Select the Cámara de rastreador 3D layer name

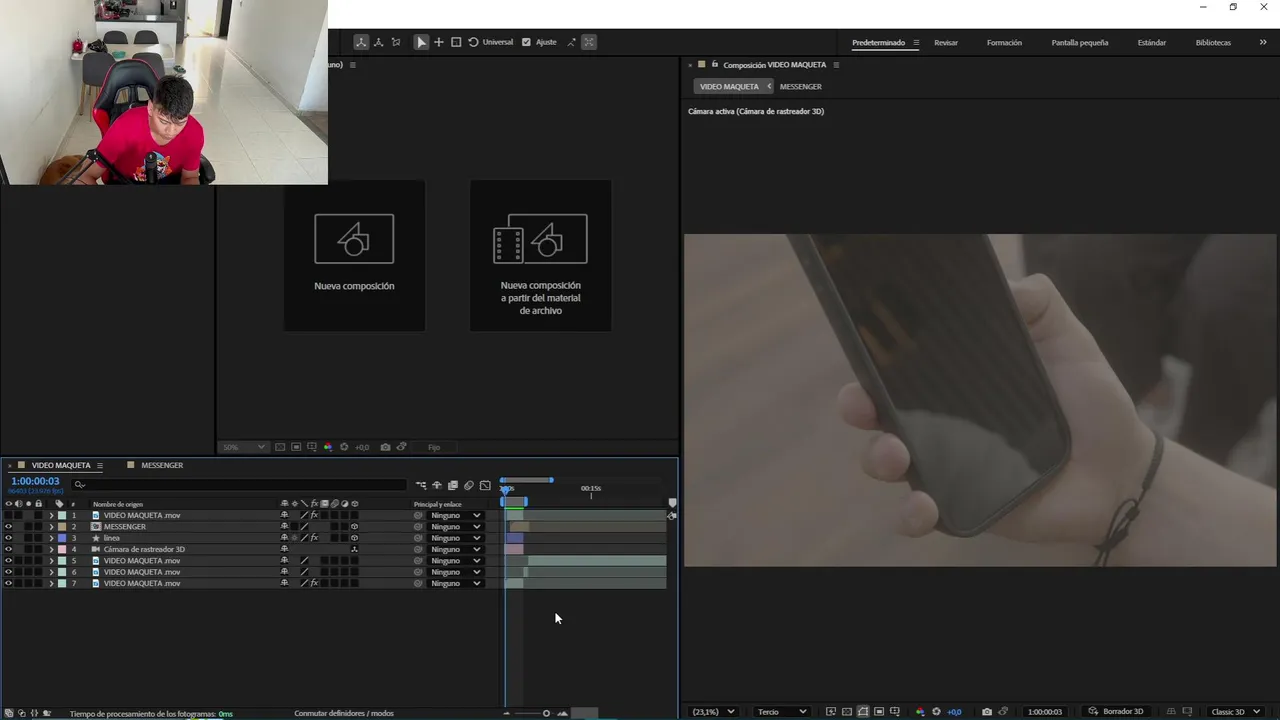[x=144, y=549]
